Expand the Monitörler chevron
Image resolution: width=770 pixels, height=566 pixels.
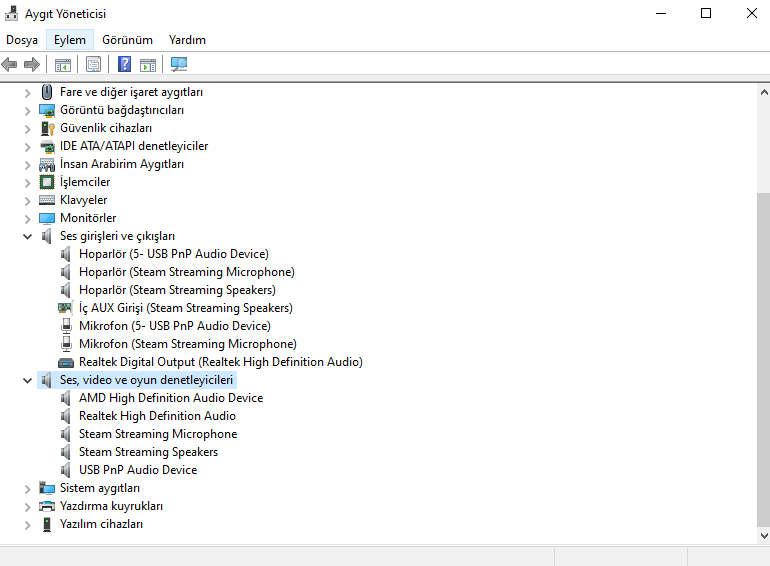[x=28, y=218]
